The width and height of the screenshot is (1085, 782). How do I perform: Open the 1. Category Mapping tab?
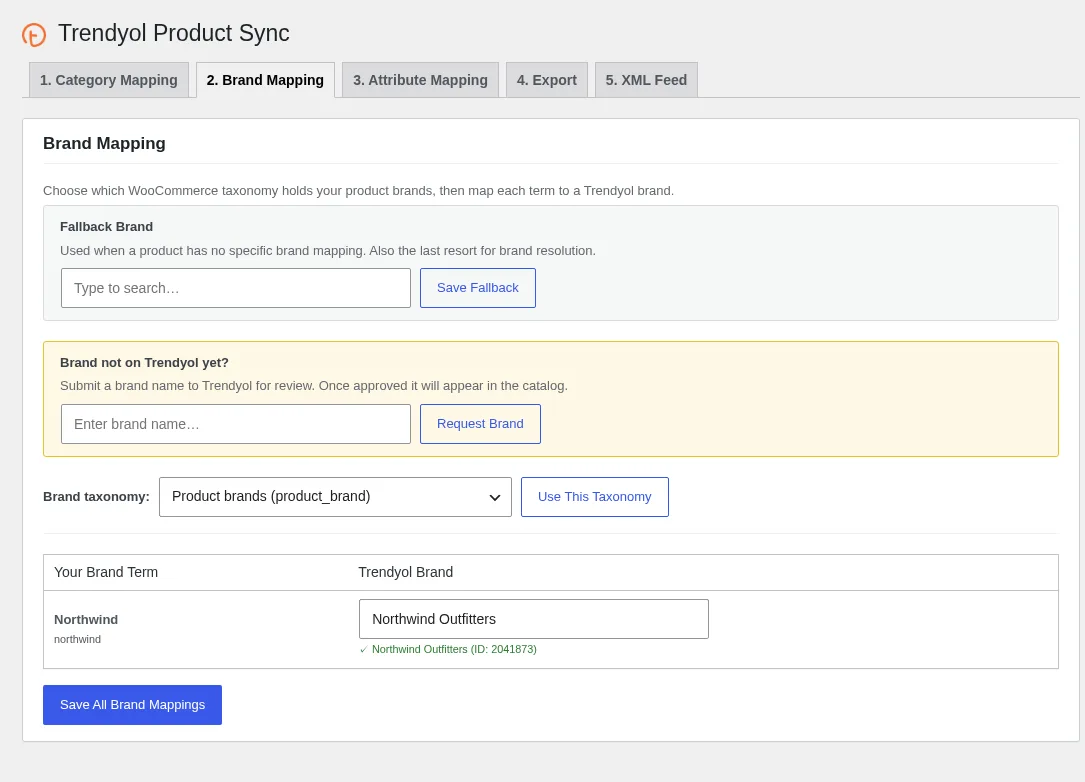click(109, 80)
